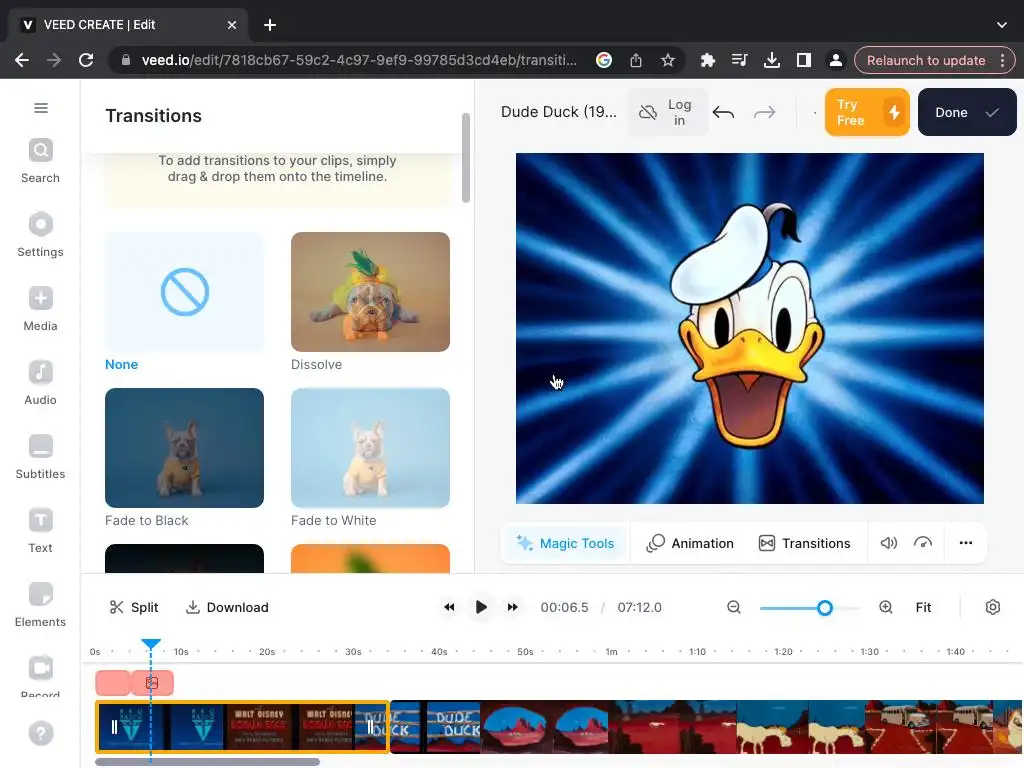
Task: Open the Elements panel
Action: pos(40,605)
